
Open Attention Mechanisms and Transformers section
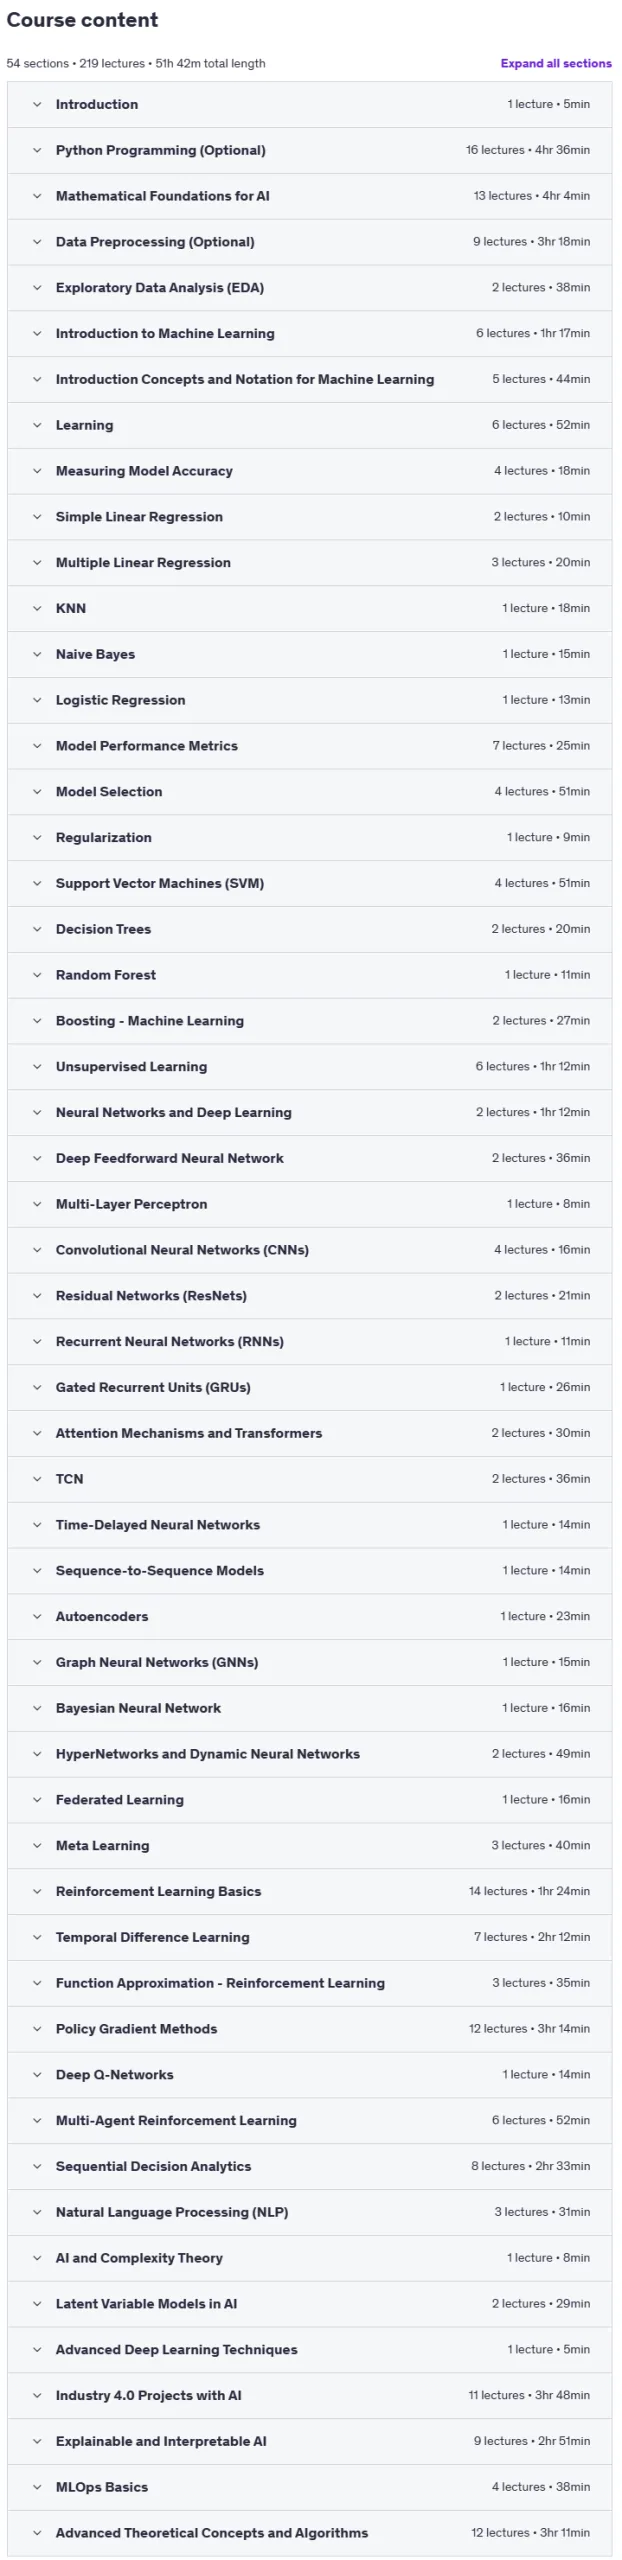coord(310,1433)
